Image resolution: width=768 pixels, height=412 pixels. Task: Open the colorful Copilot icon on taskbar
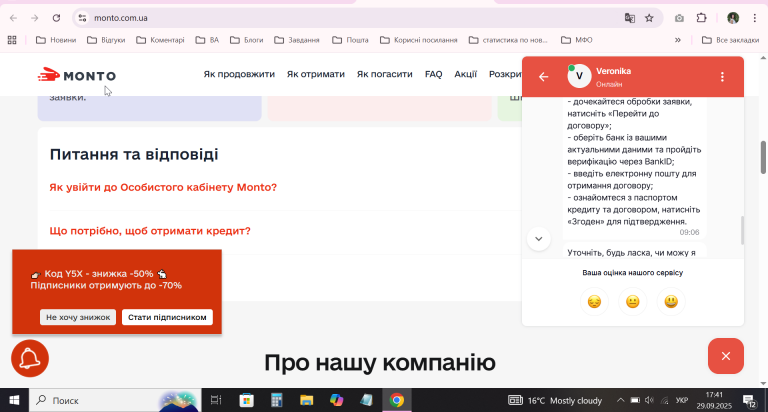tap(336, 400)
